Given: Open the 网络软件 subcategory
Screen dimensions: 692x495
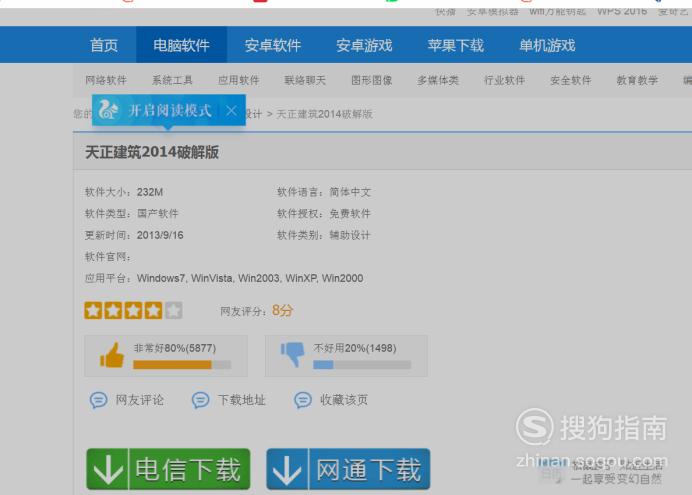Looking at the screenshot, I should pos(106,80).
